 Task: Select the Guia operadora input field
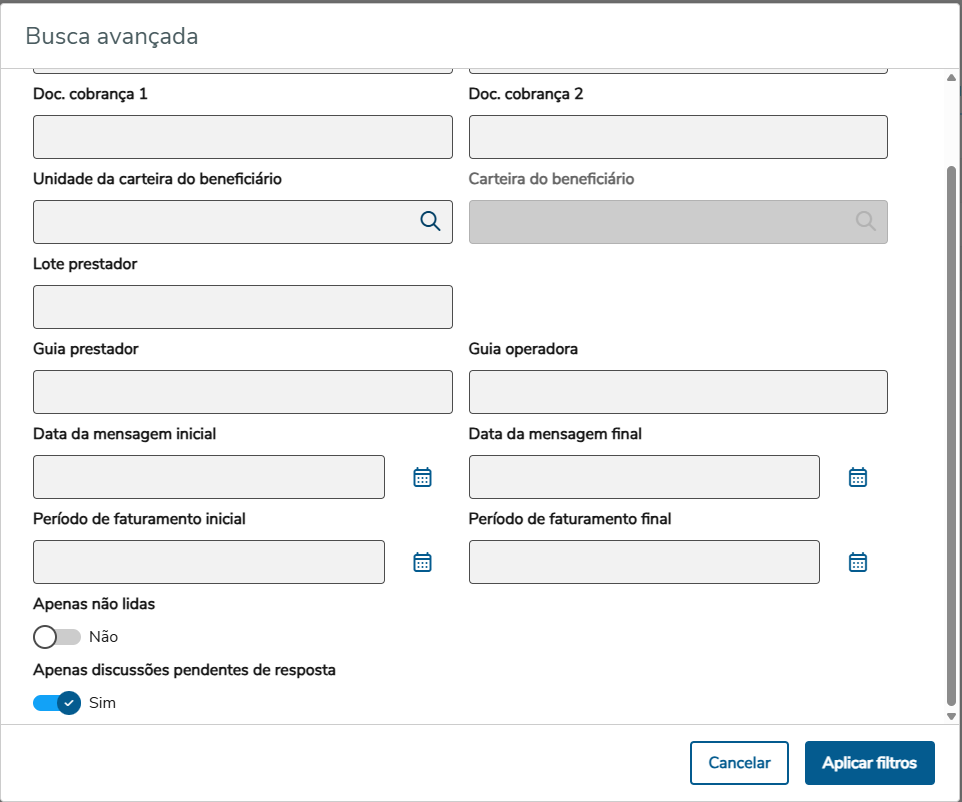click(678, 392)
